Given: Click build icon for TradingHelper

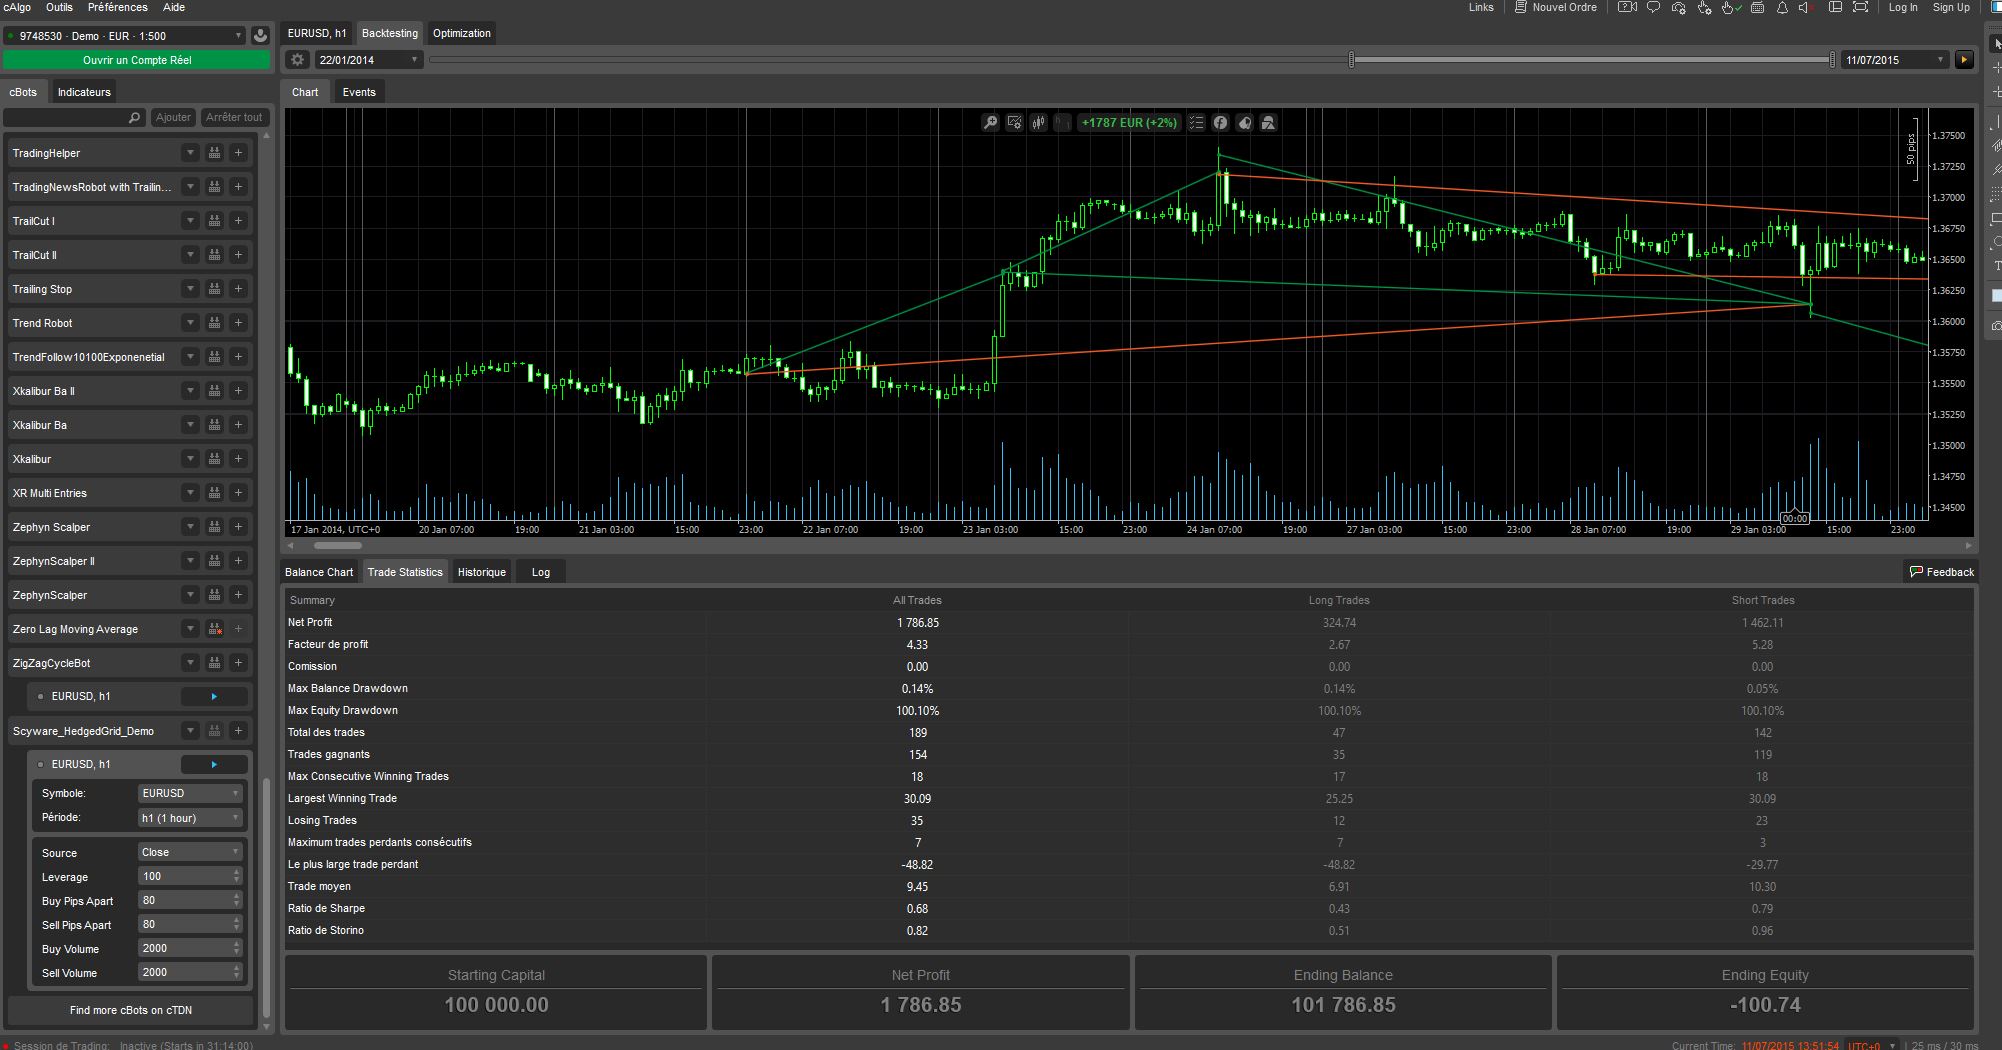Looking at the screenshot, I should click(214, 153).
